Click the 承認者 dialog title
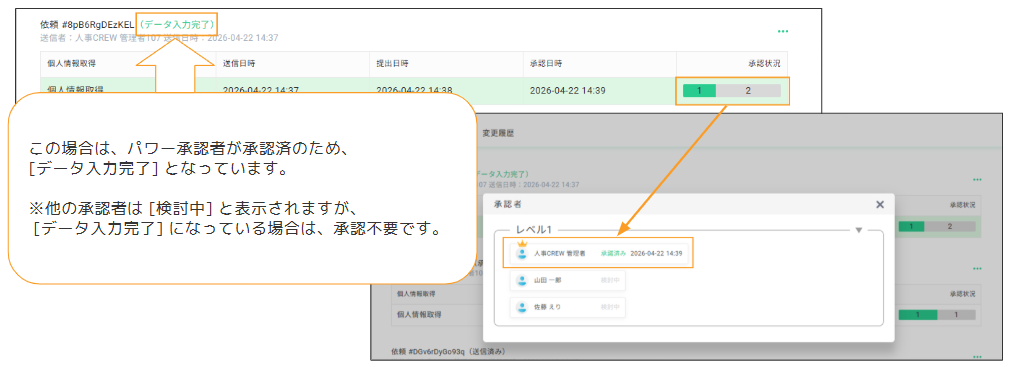1013x367 pixels. click(x=507, y=204)
